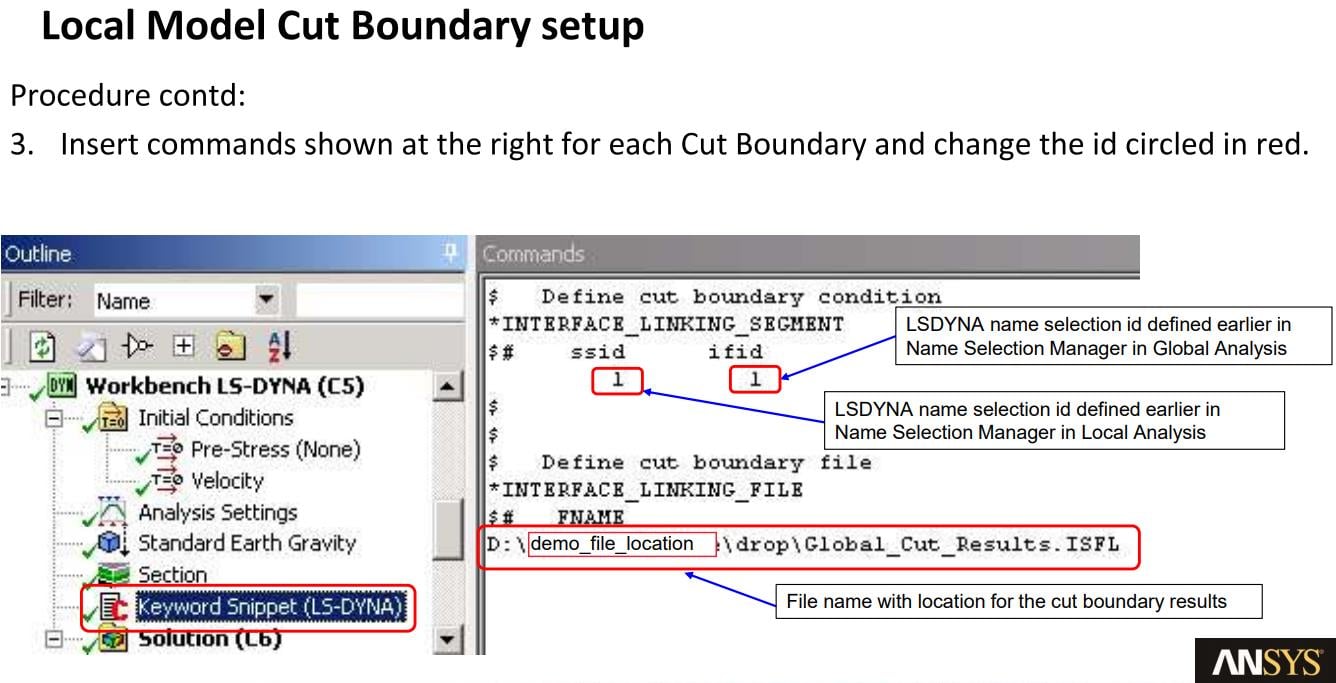The width and height of the screenshot is (1336, 683).
Task: Click the Outline panel title
Action: pos(38,253)
